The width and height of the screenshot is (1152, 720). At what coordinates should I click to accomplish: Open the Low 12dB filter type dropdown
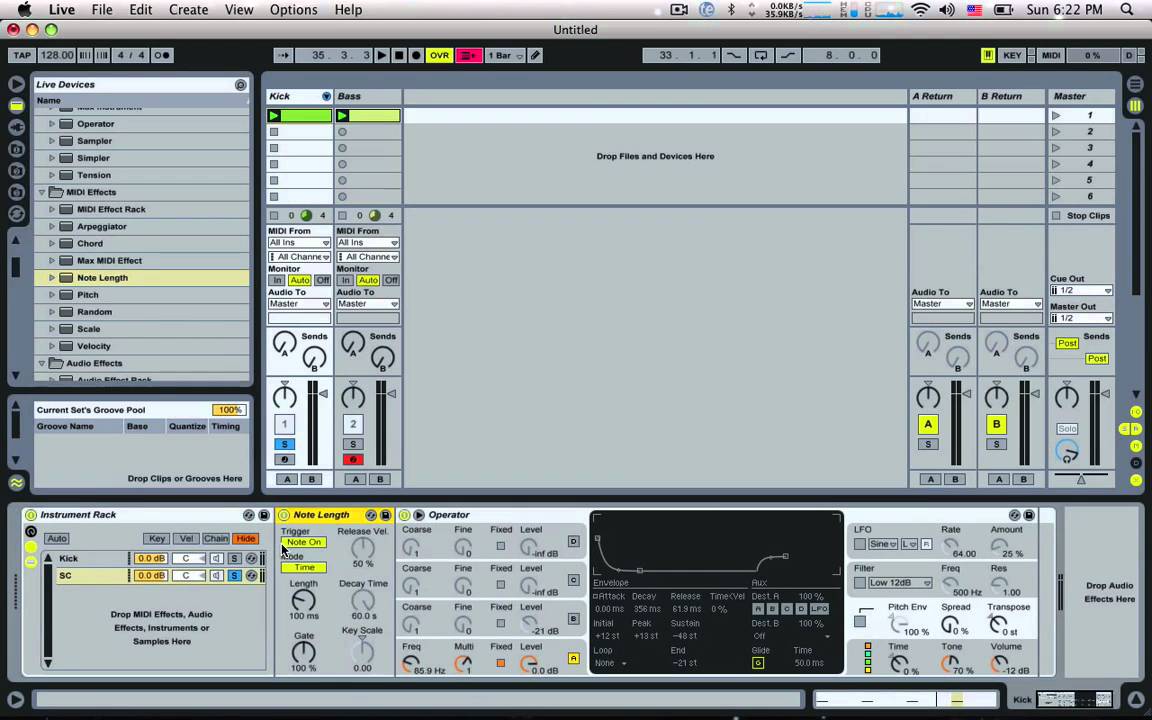pyautogui.click(x=900, y=583)
